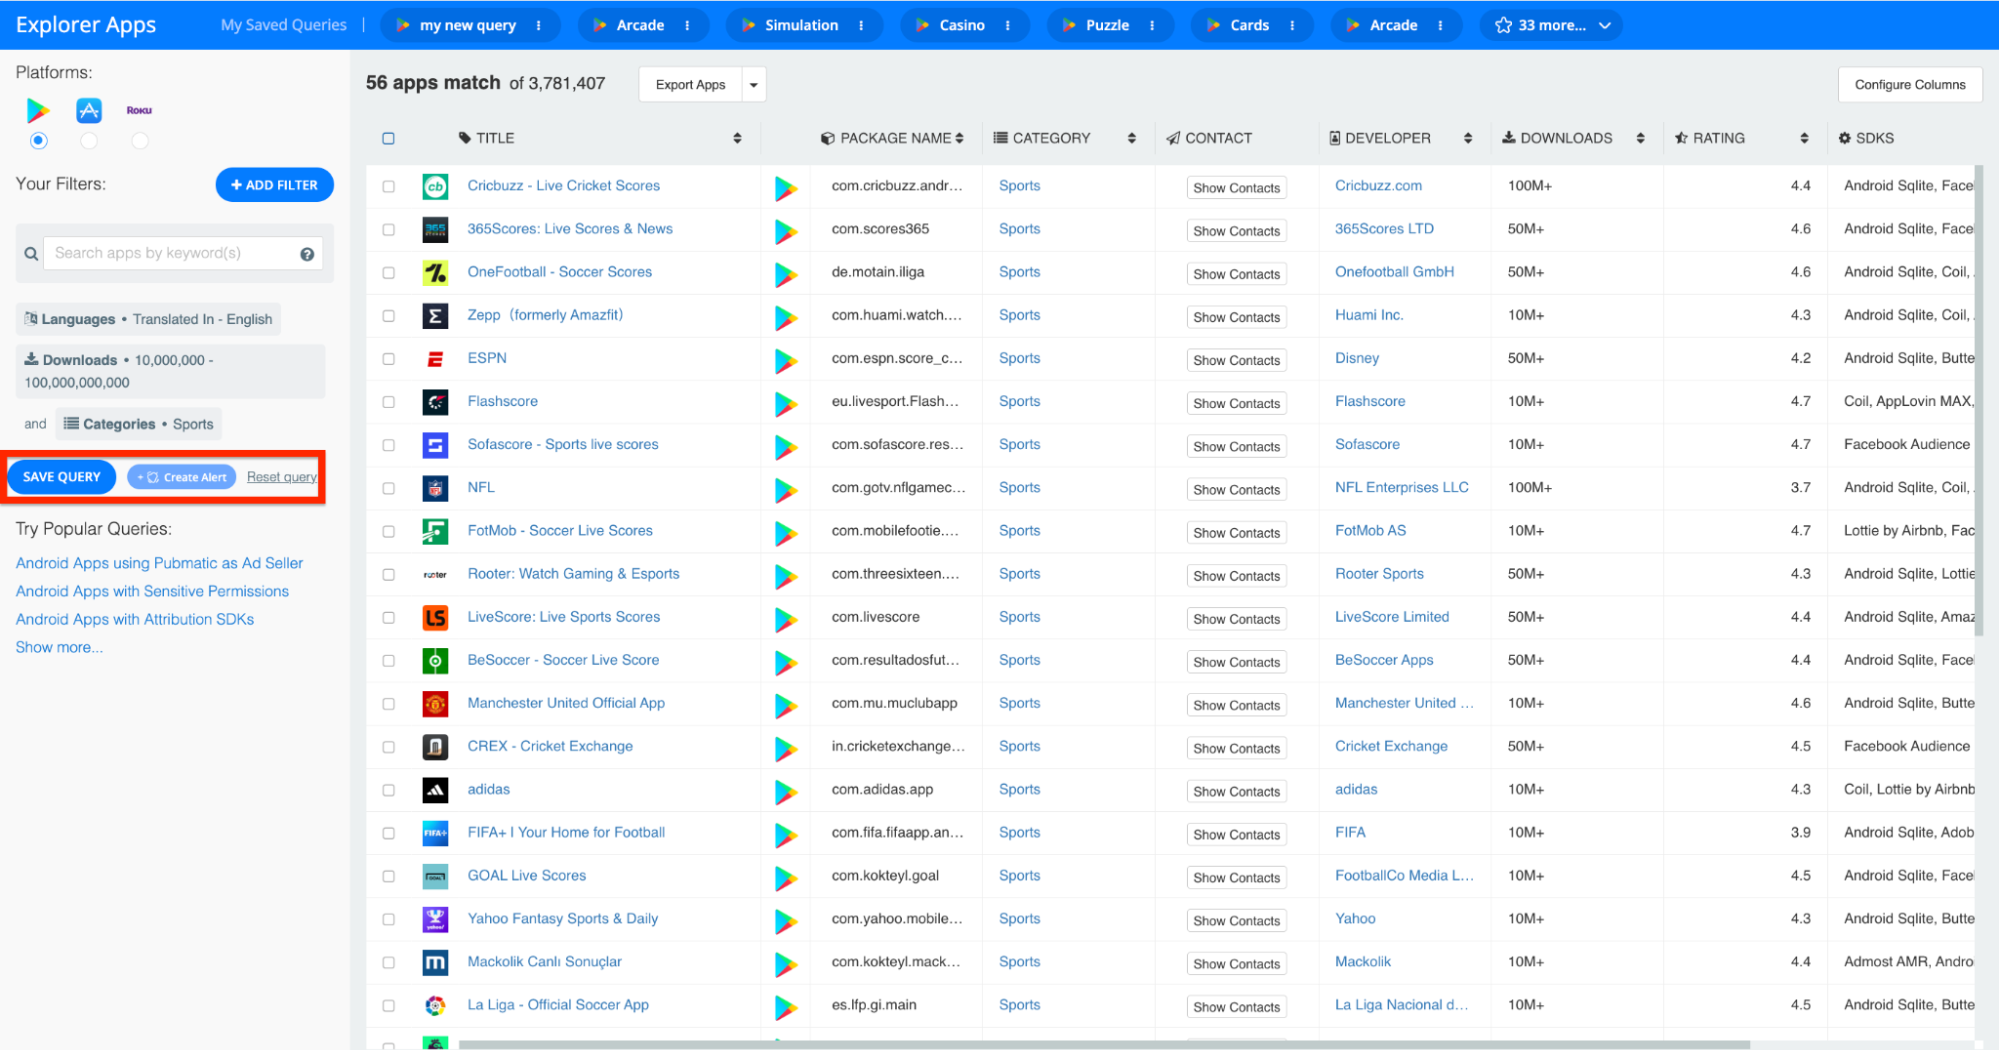Image resolution: width=1999 pixels, height=1051 pixels.
Task: Click the Add Filter button
Action: [275, 185]
